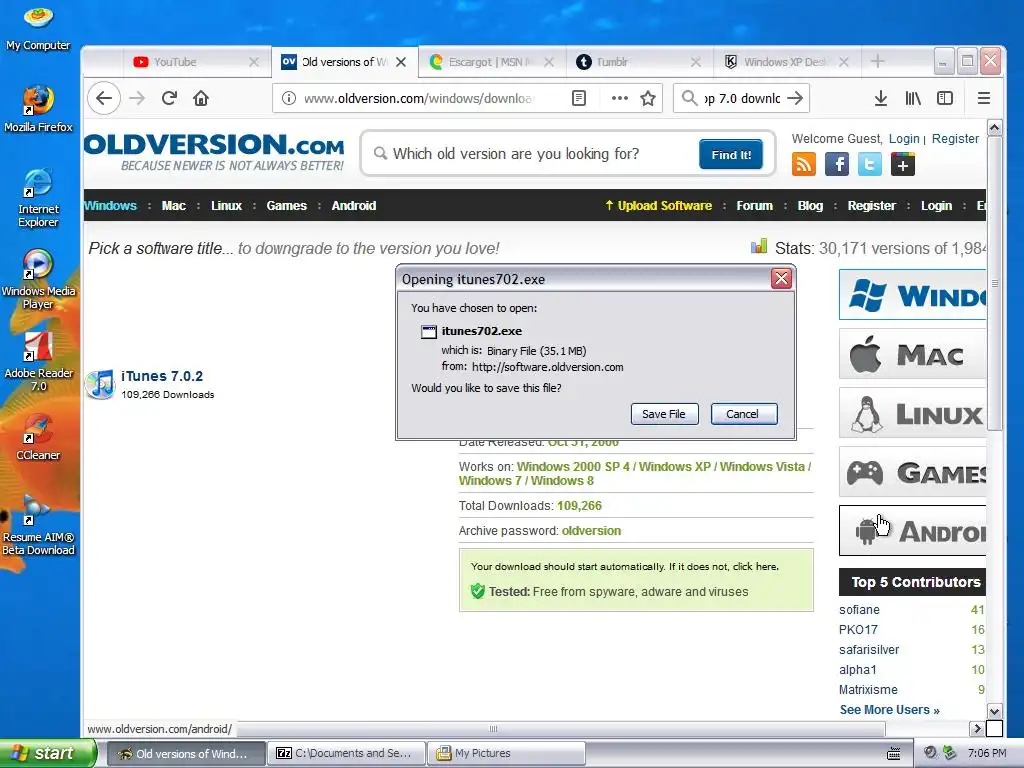Select Adobe Reader 7.0 desktop shortcut
Image resolution: width=1024 pixels, height=768 pixels.
(38, 362)
